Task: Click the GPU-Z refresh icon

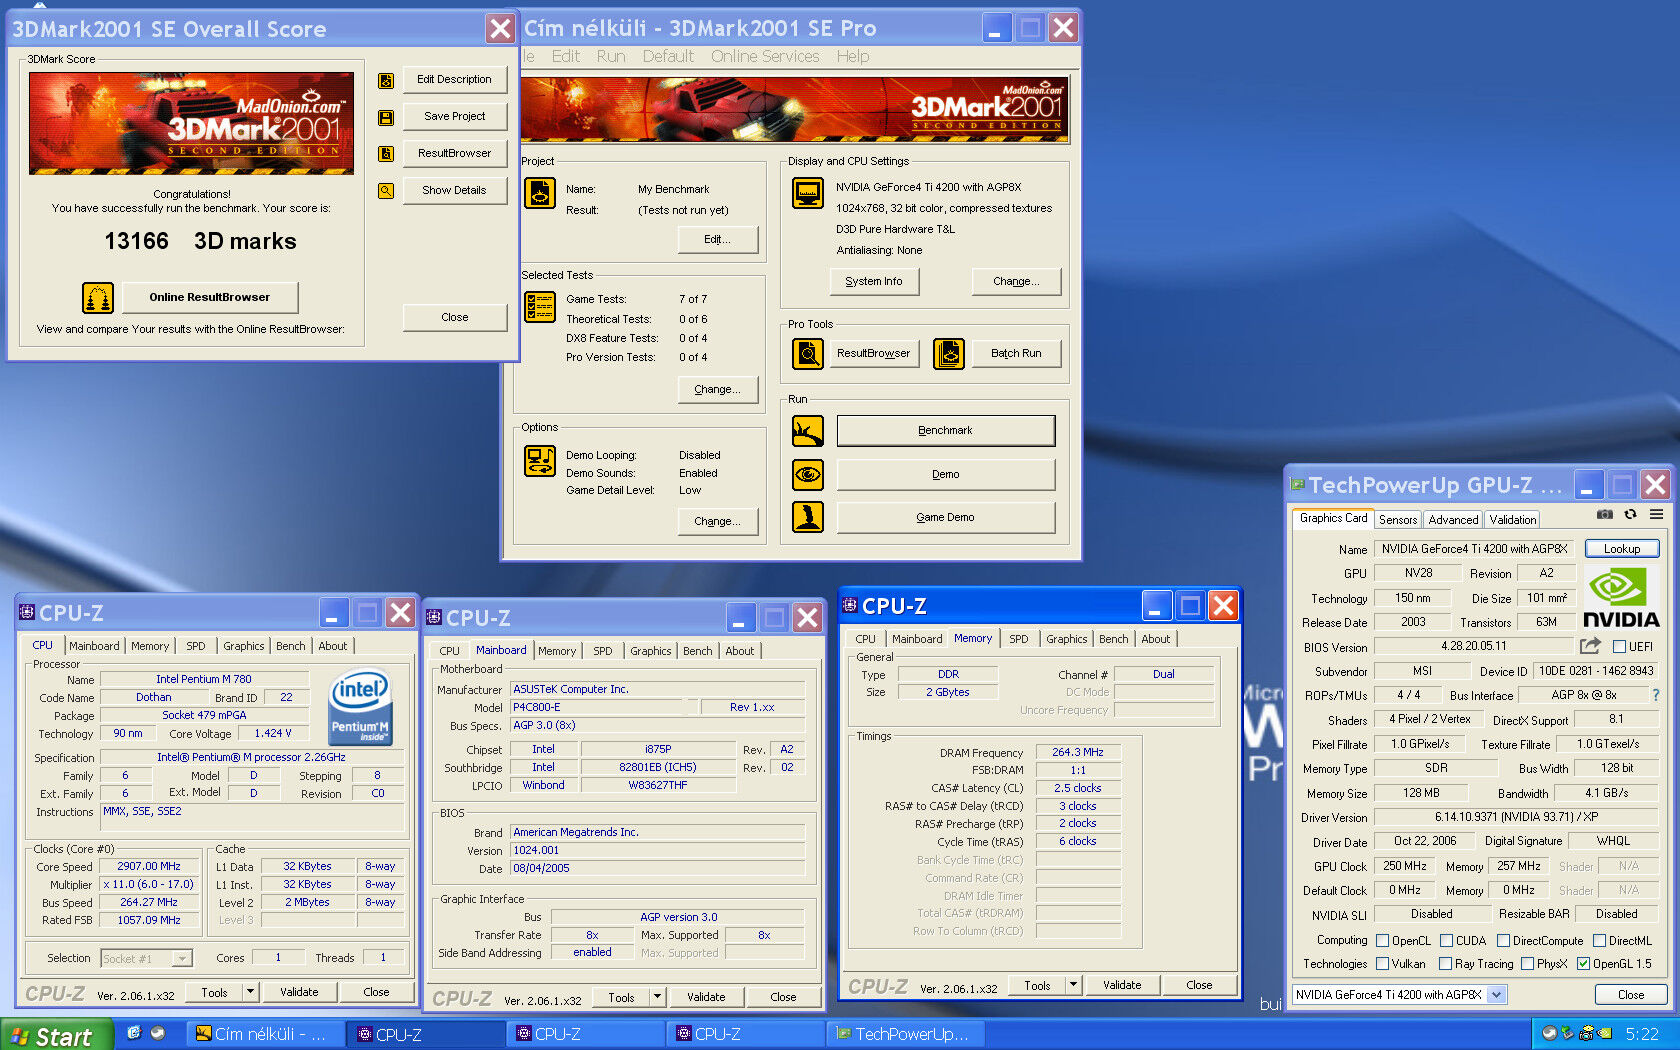Action: (1630, 515)
